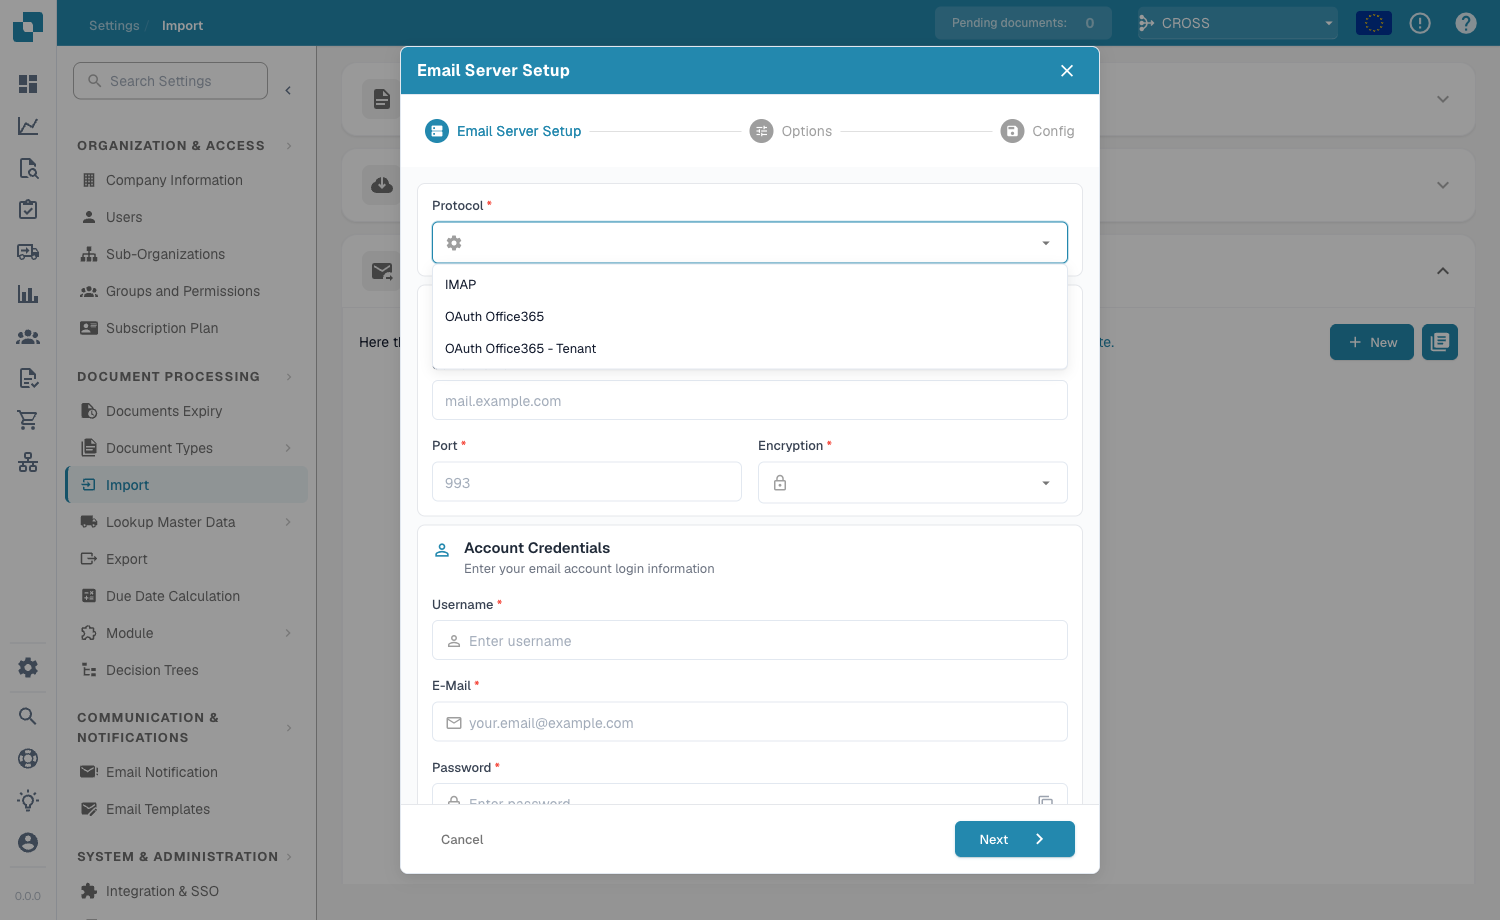Go to the Options wizard step
The width and height of the screenshot is (1500, 920).
point(791,131)
